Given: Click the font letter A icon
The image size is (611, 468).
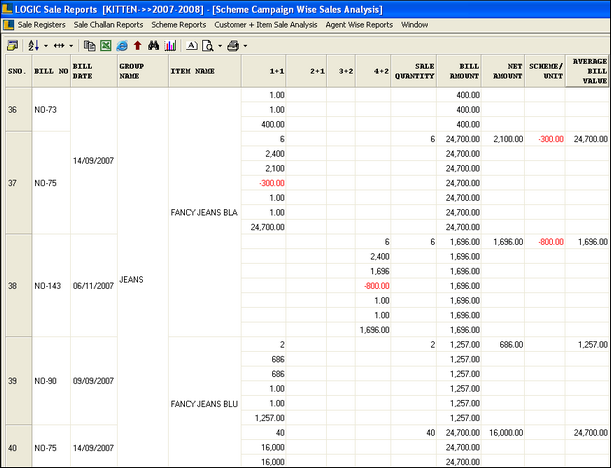Looking at the screenshot, I should click(191, 46).
